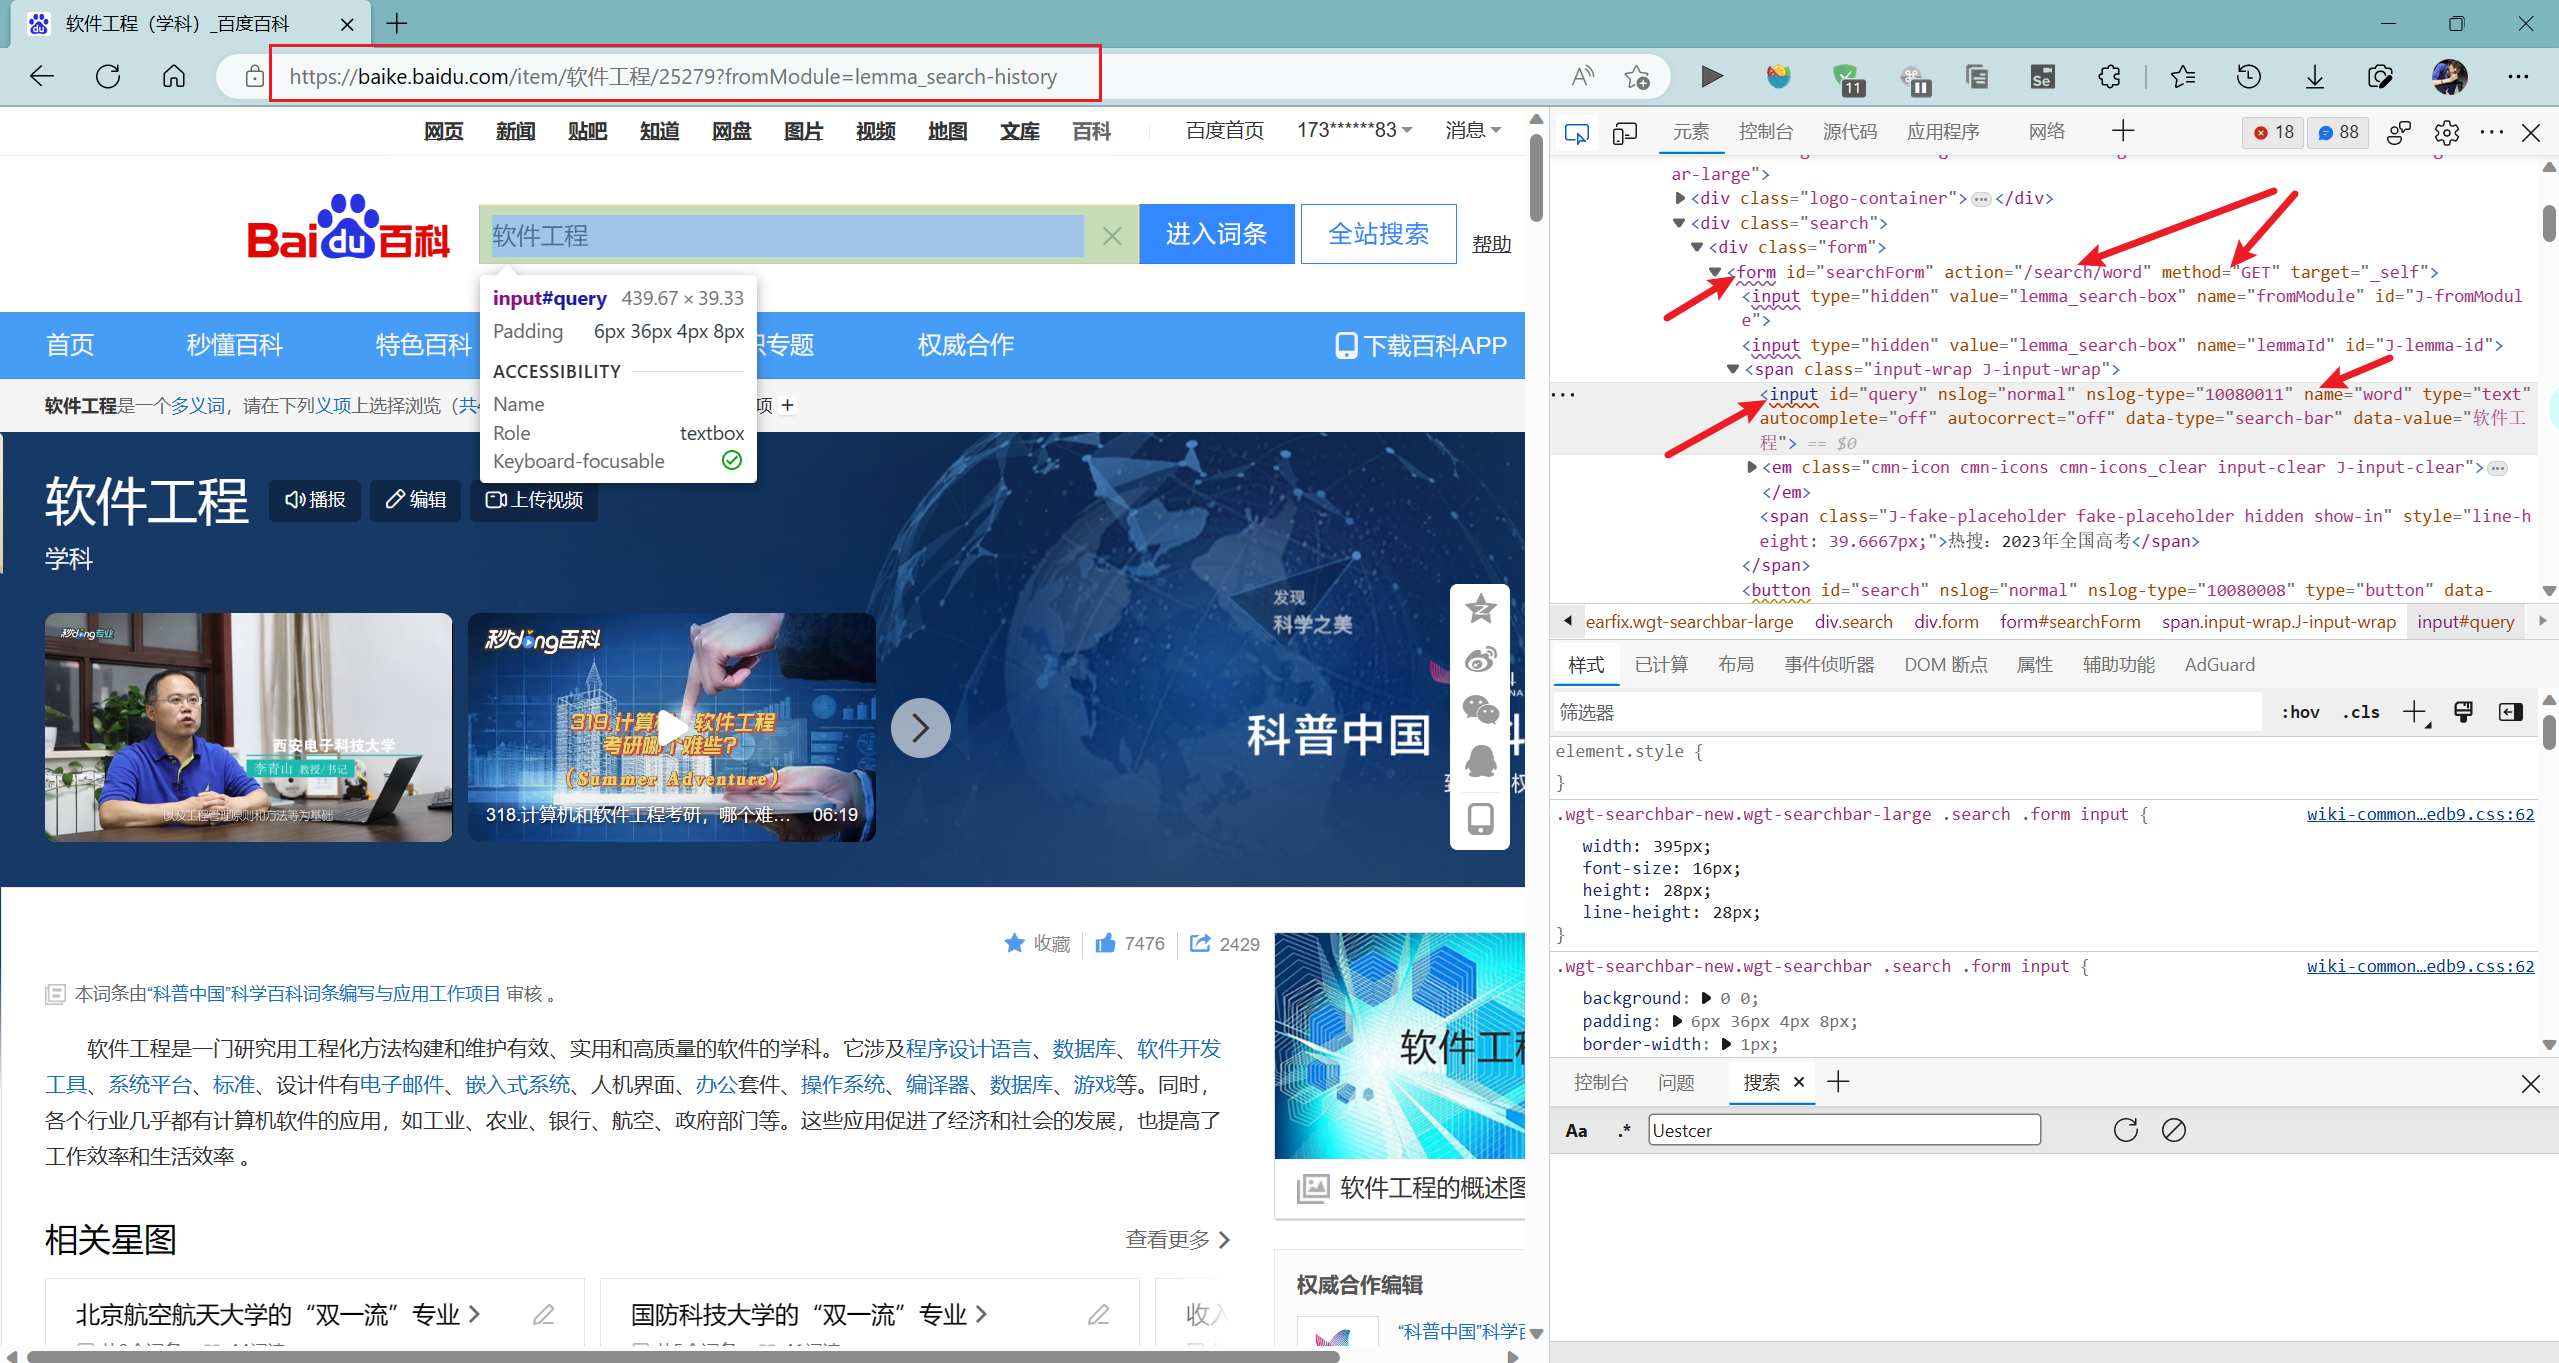Show 18 errors badge in DevTools

(x=2273, y=132)
